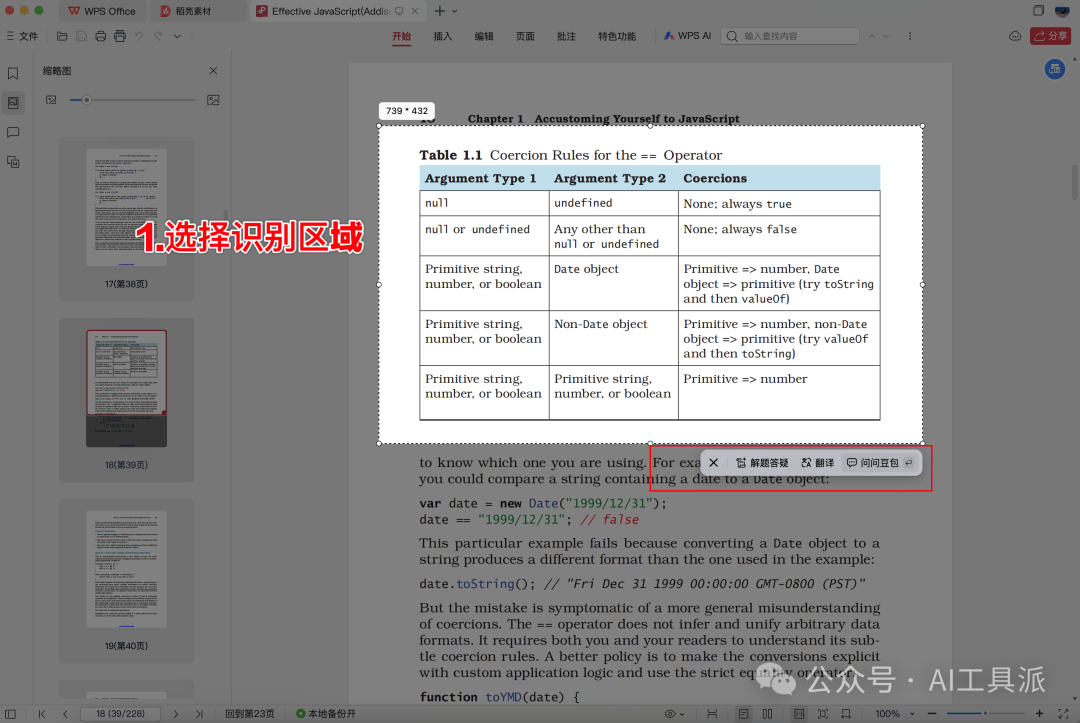The image size is (1080, 723).
Task: Close the Effective JavaScript tab
Action: [415, 11]
